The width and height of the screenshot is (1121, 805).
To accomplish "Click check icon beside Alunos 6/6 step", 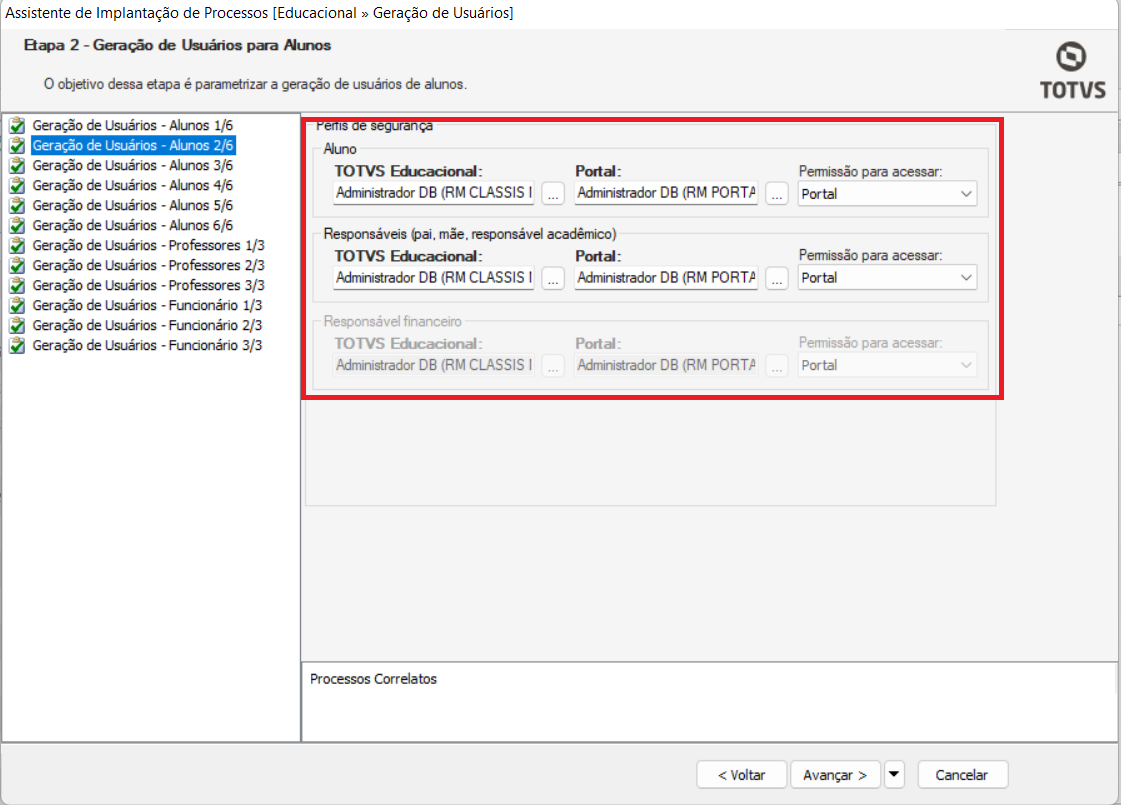I will pyautogui.click(x=17, y=226).
